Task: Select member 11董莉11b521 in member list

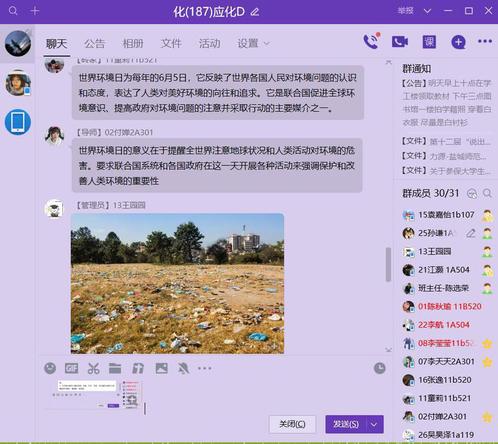Action: (x=447, y=398)
